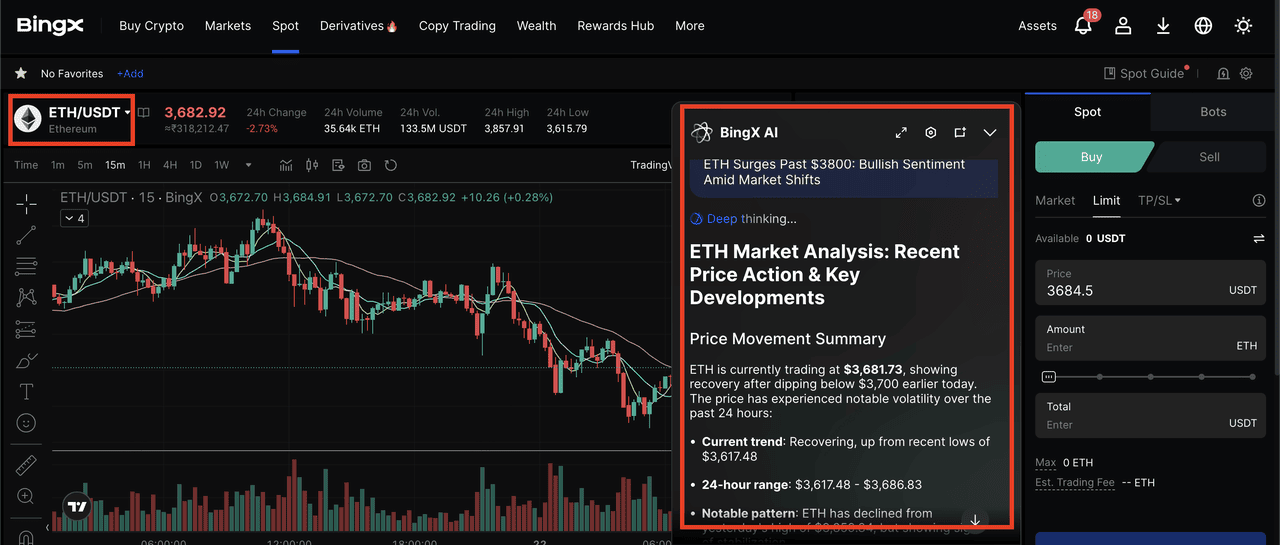Click the Spot Guide link

pos(1144,73)
